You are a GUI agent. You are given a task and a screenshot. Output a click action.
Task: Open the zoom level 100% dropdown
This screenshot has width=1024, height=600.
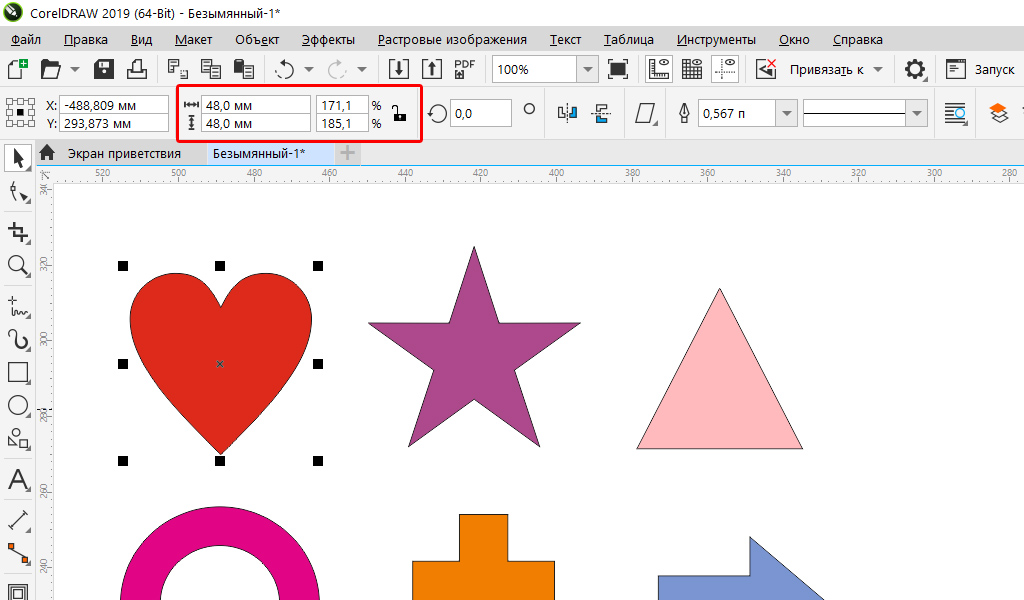pyautogui.click(x=588, y=69)
